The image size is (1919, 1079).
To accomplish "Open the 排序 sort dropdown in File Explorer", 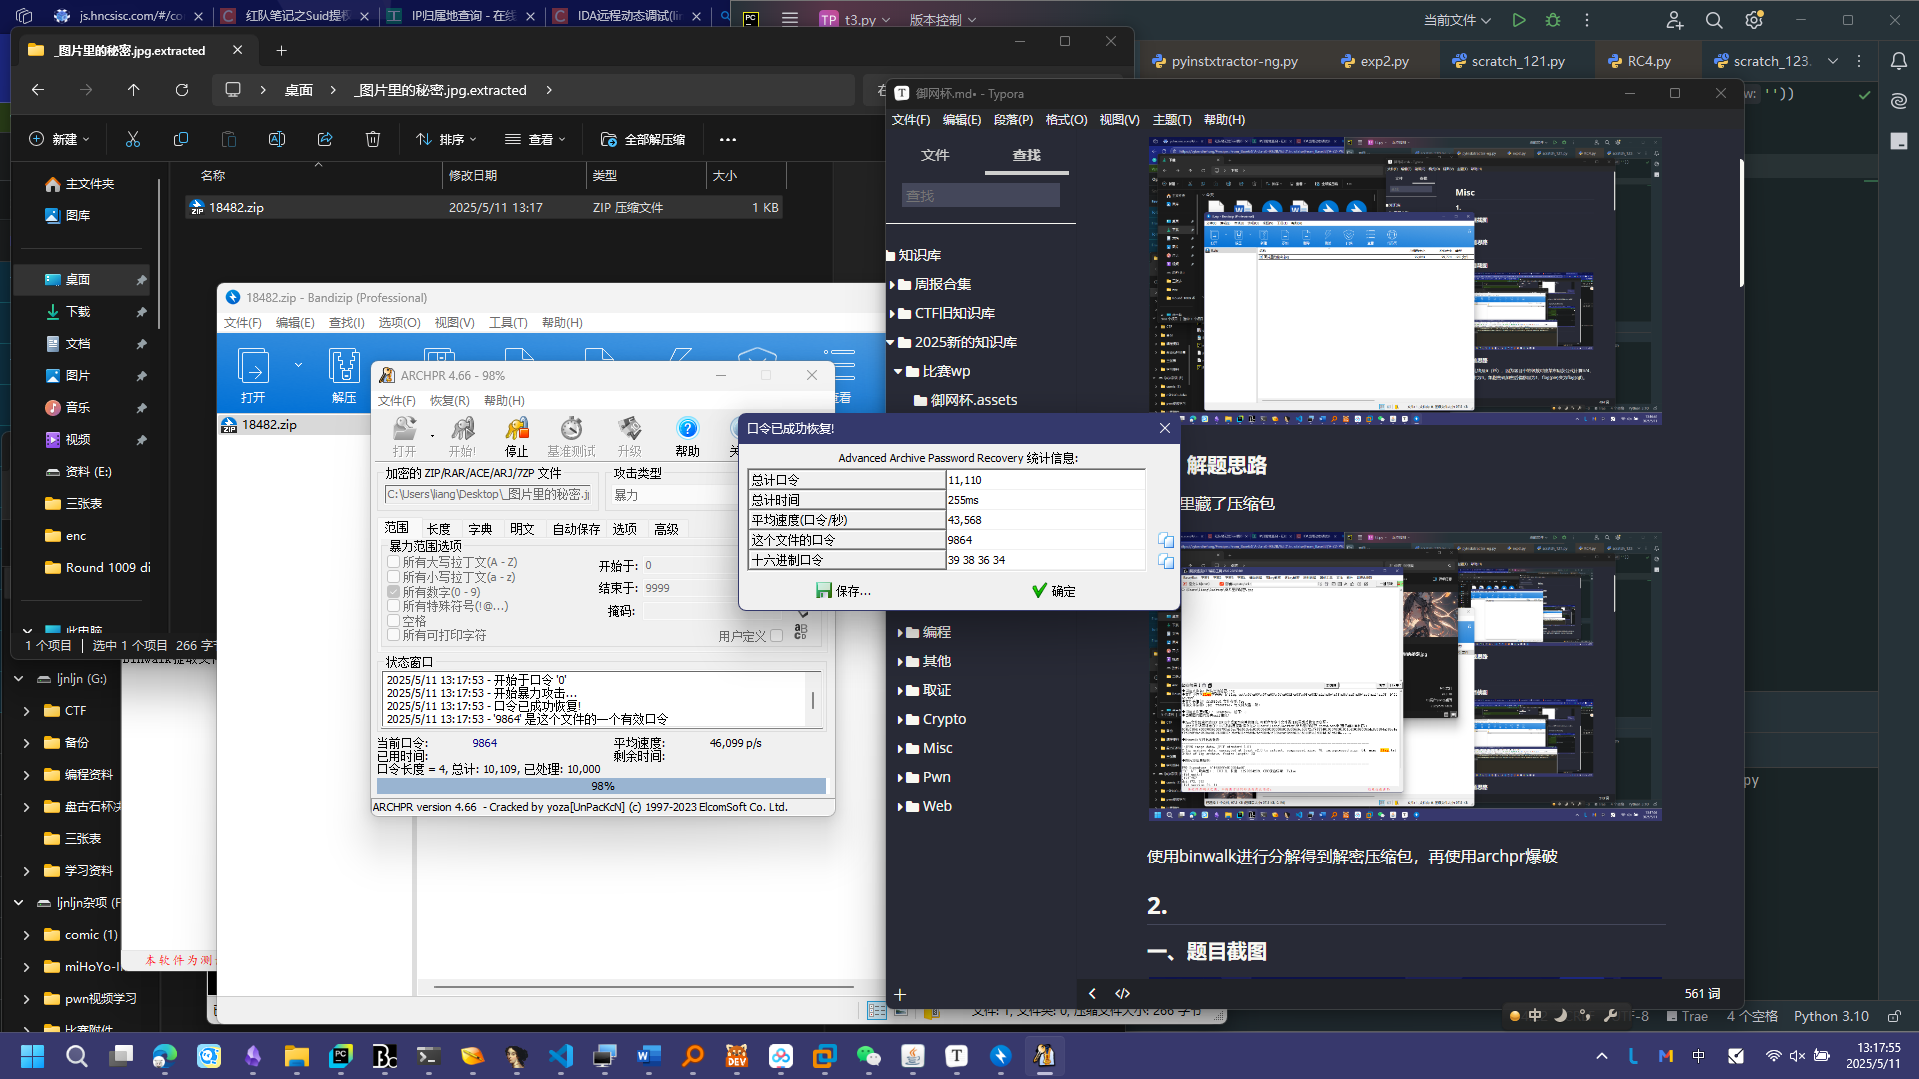I will [x=447, y=139].
